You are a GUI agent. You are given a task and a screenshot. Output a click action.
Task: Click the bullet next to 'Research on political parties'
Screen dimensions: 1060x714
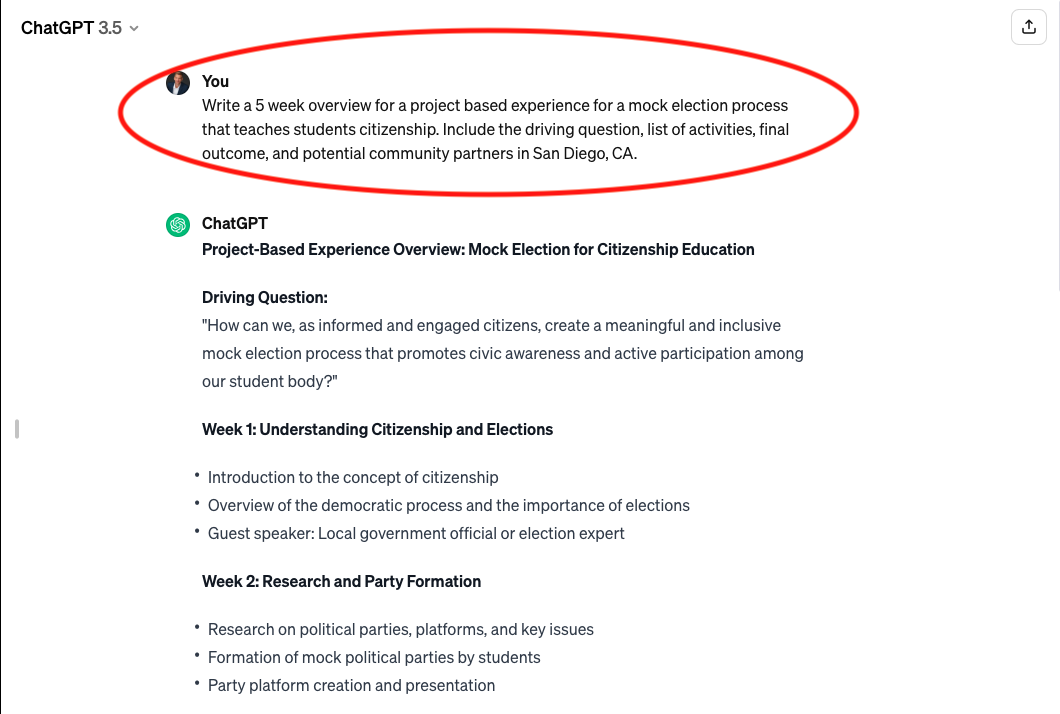(x=197, y=627)
